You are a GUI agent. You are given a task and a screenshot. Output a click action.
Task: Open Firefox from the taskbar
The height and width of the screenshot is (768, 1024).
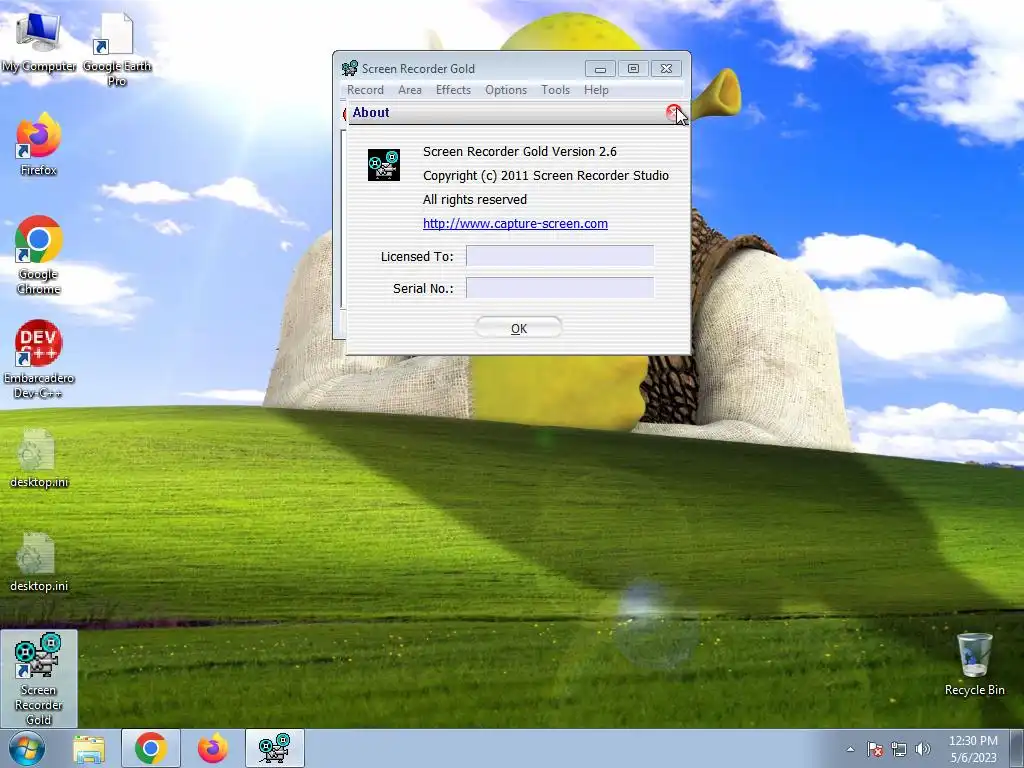coord(212,748)
